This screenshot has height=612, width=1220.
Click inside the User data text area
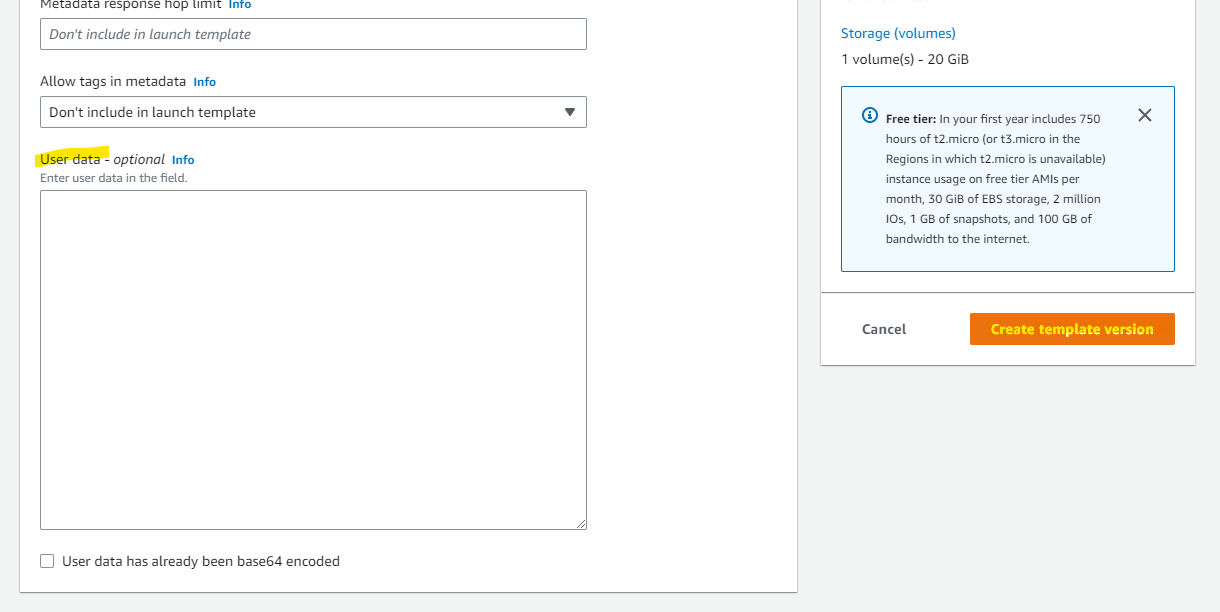coord(313,359)
